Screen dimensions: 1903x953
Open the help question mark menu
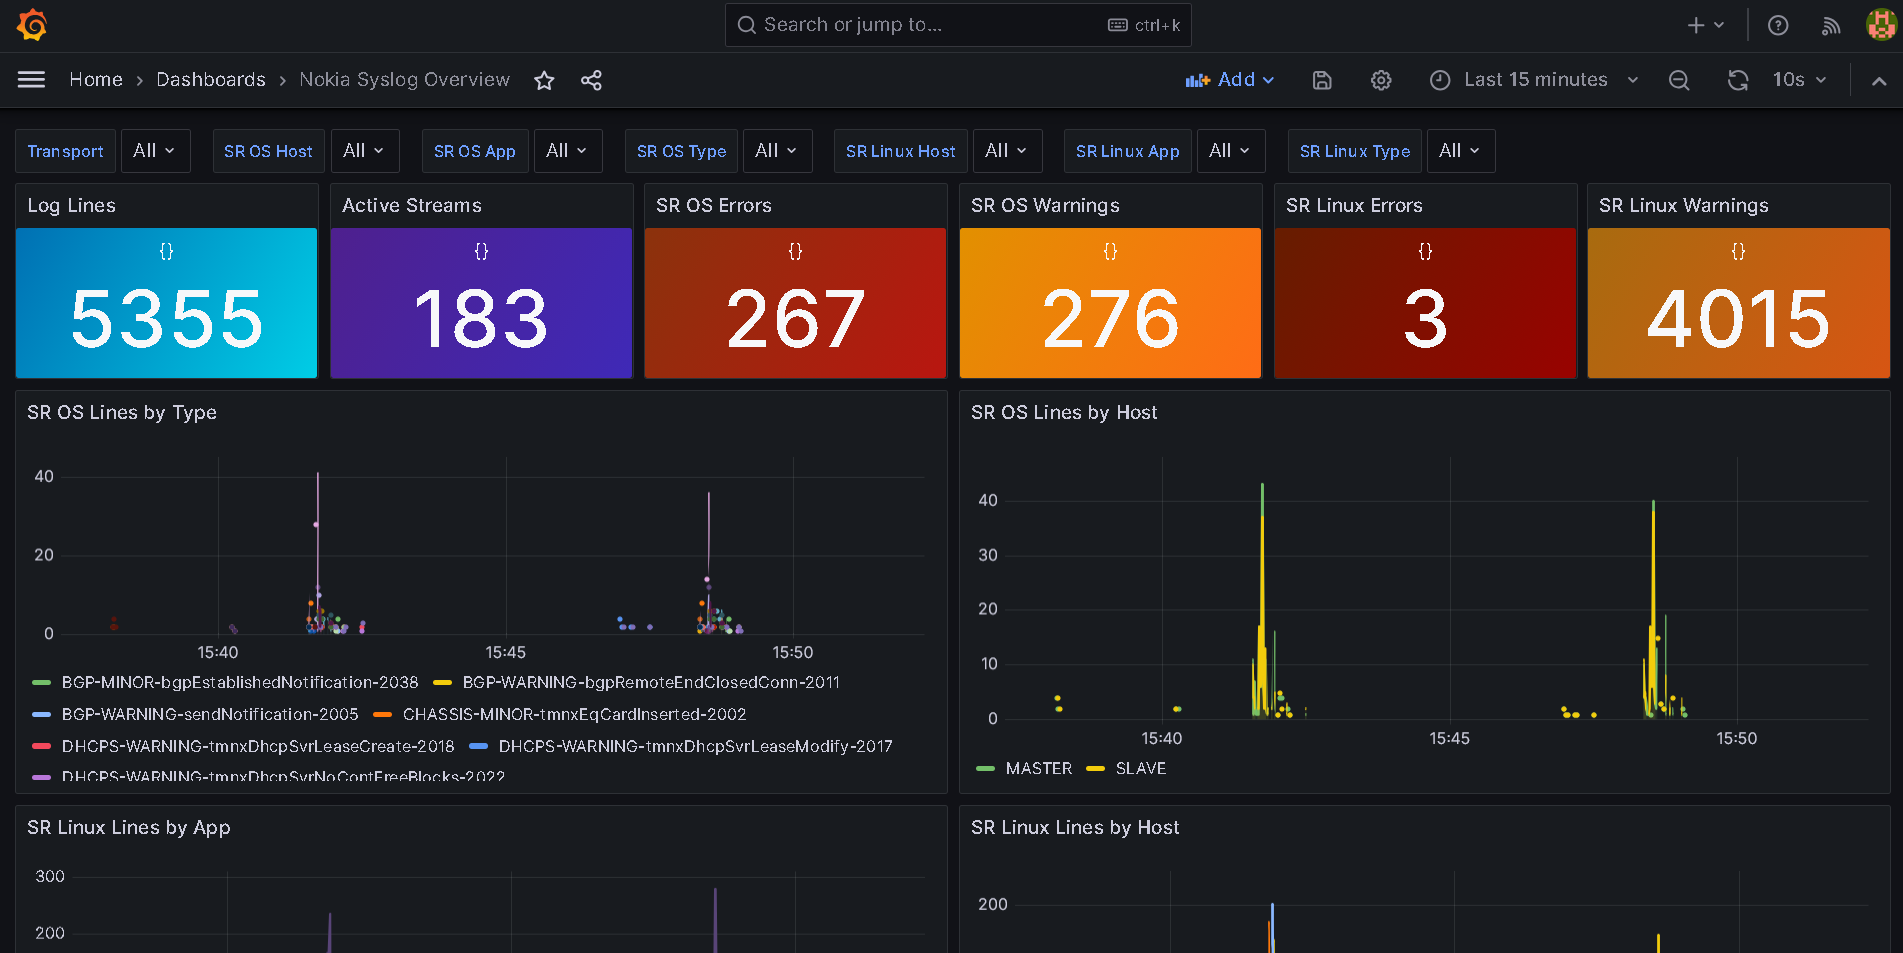1778,25
